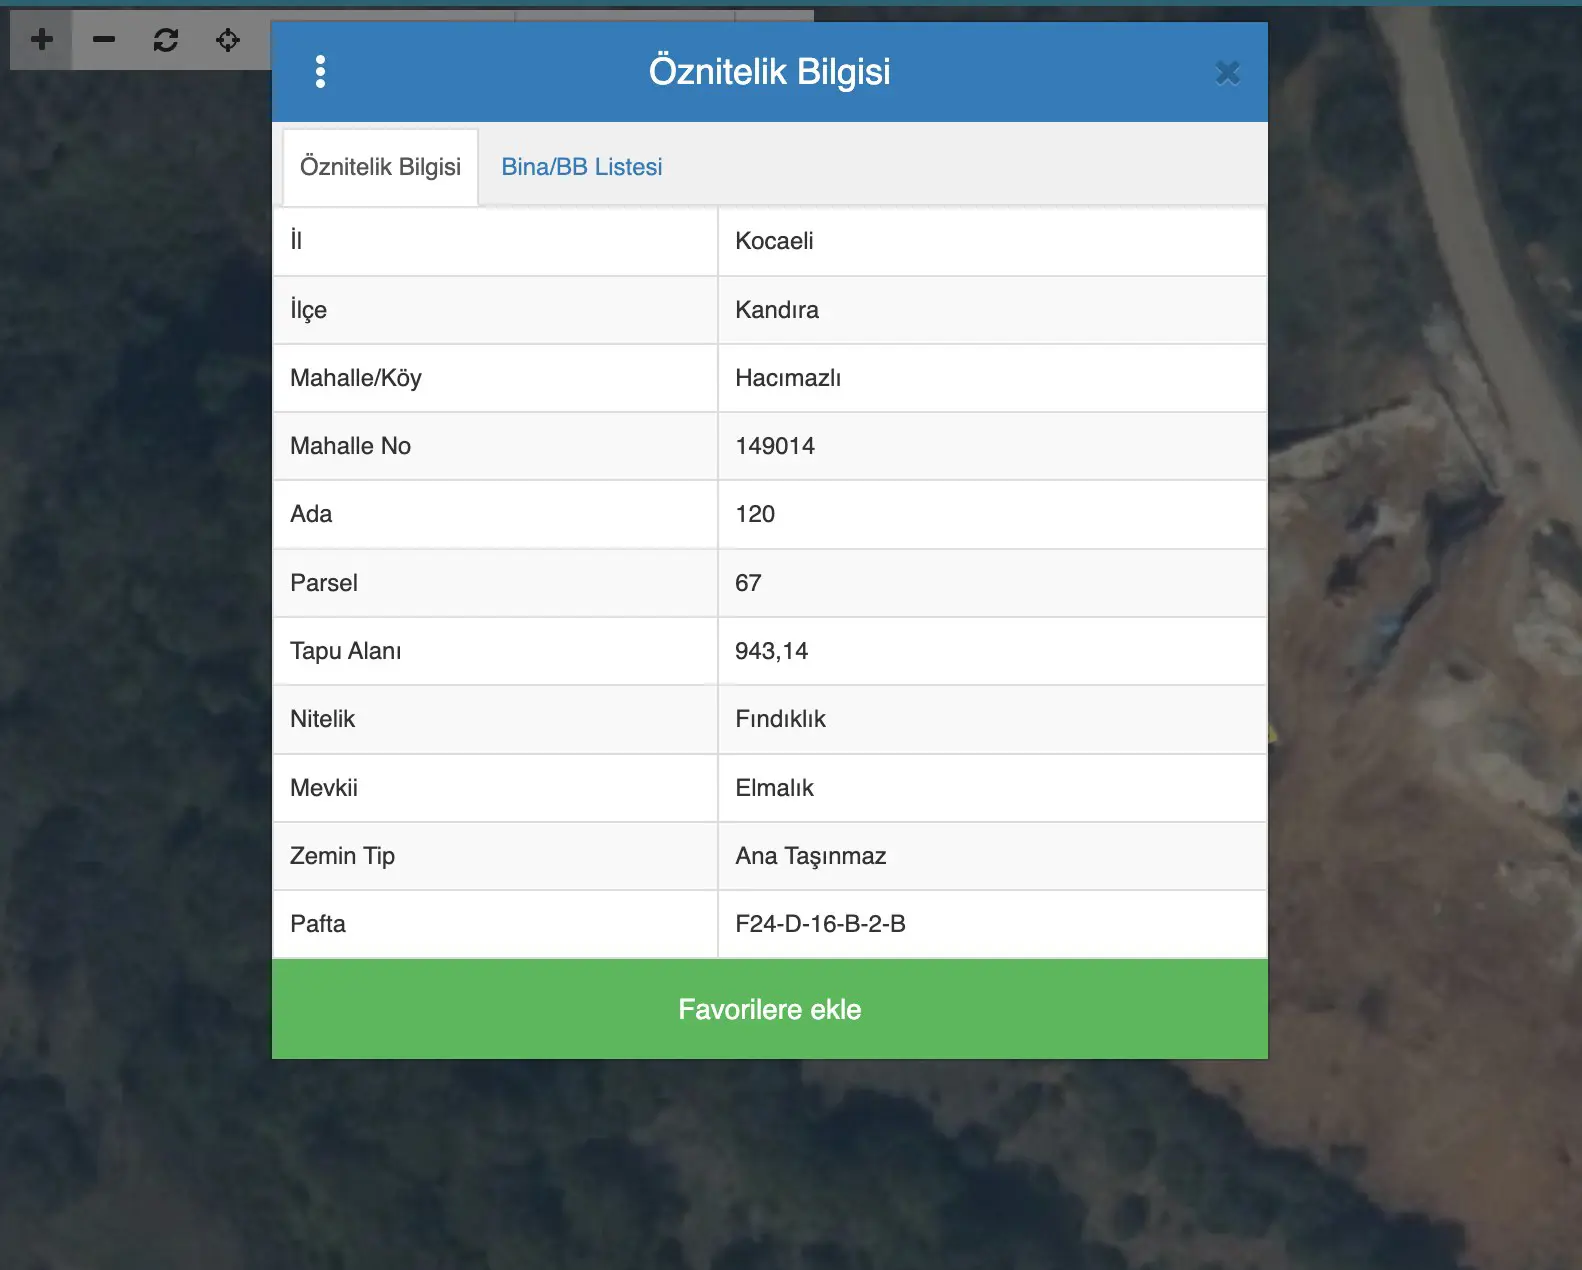1582x1270 pixels.
Task: Select the Kandıra district value
Action: tap(992, 310)
